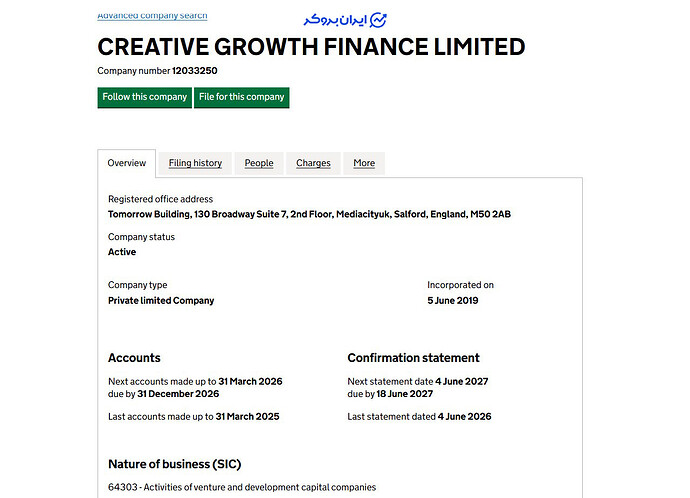Click the company number 12033250
The width and height of the screenshot is (690, 498).
tap(195, 71)
